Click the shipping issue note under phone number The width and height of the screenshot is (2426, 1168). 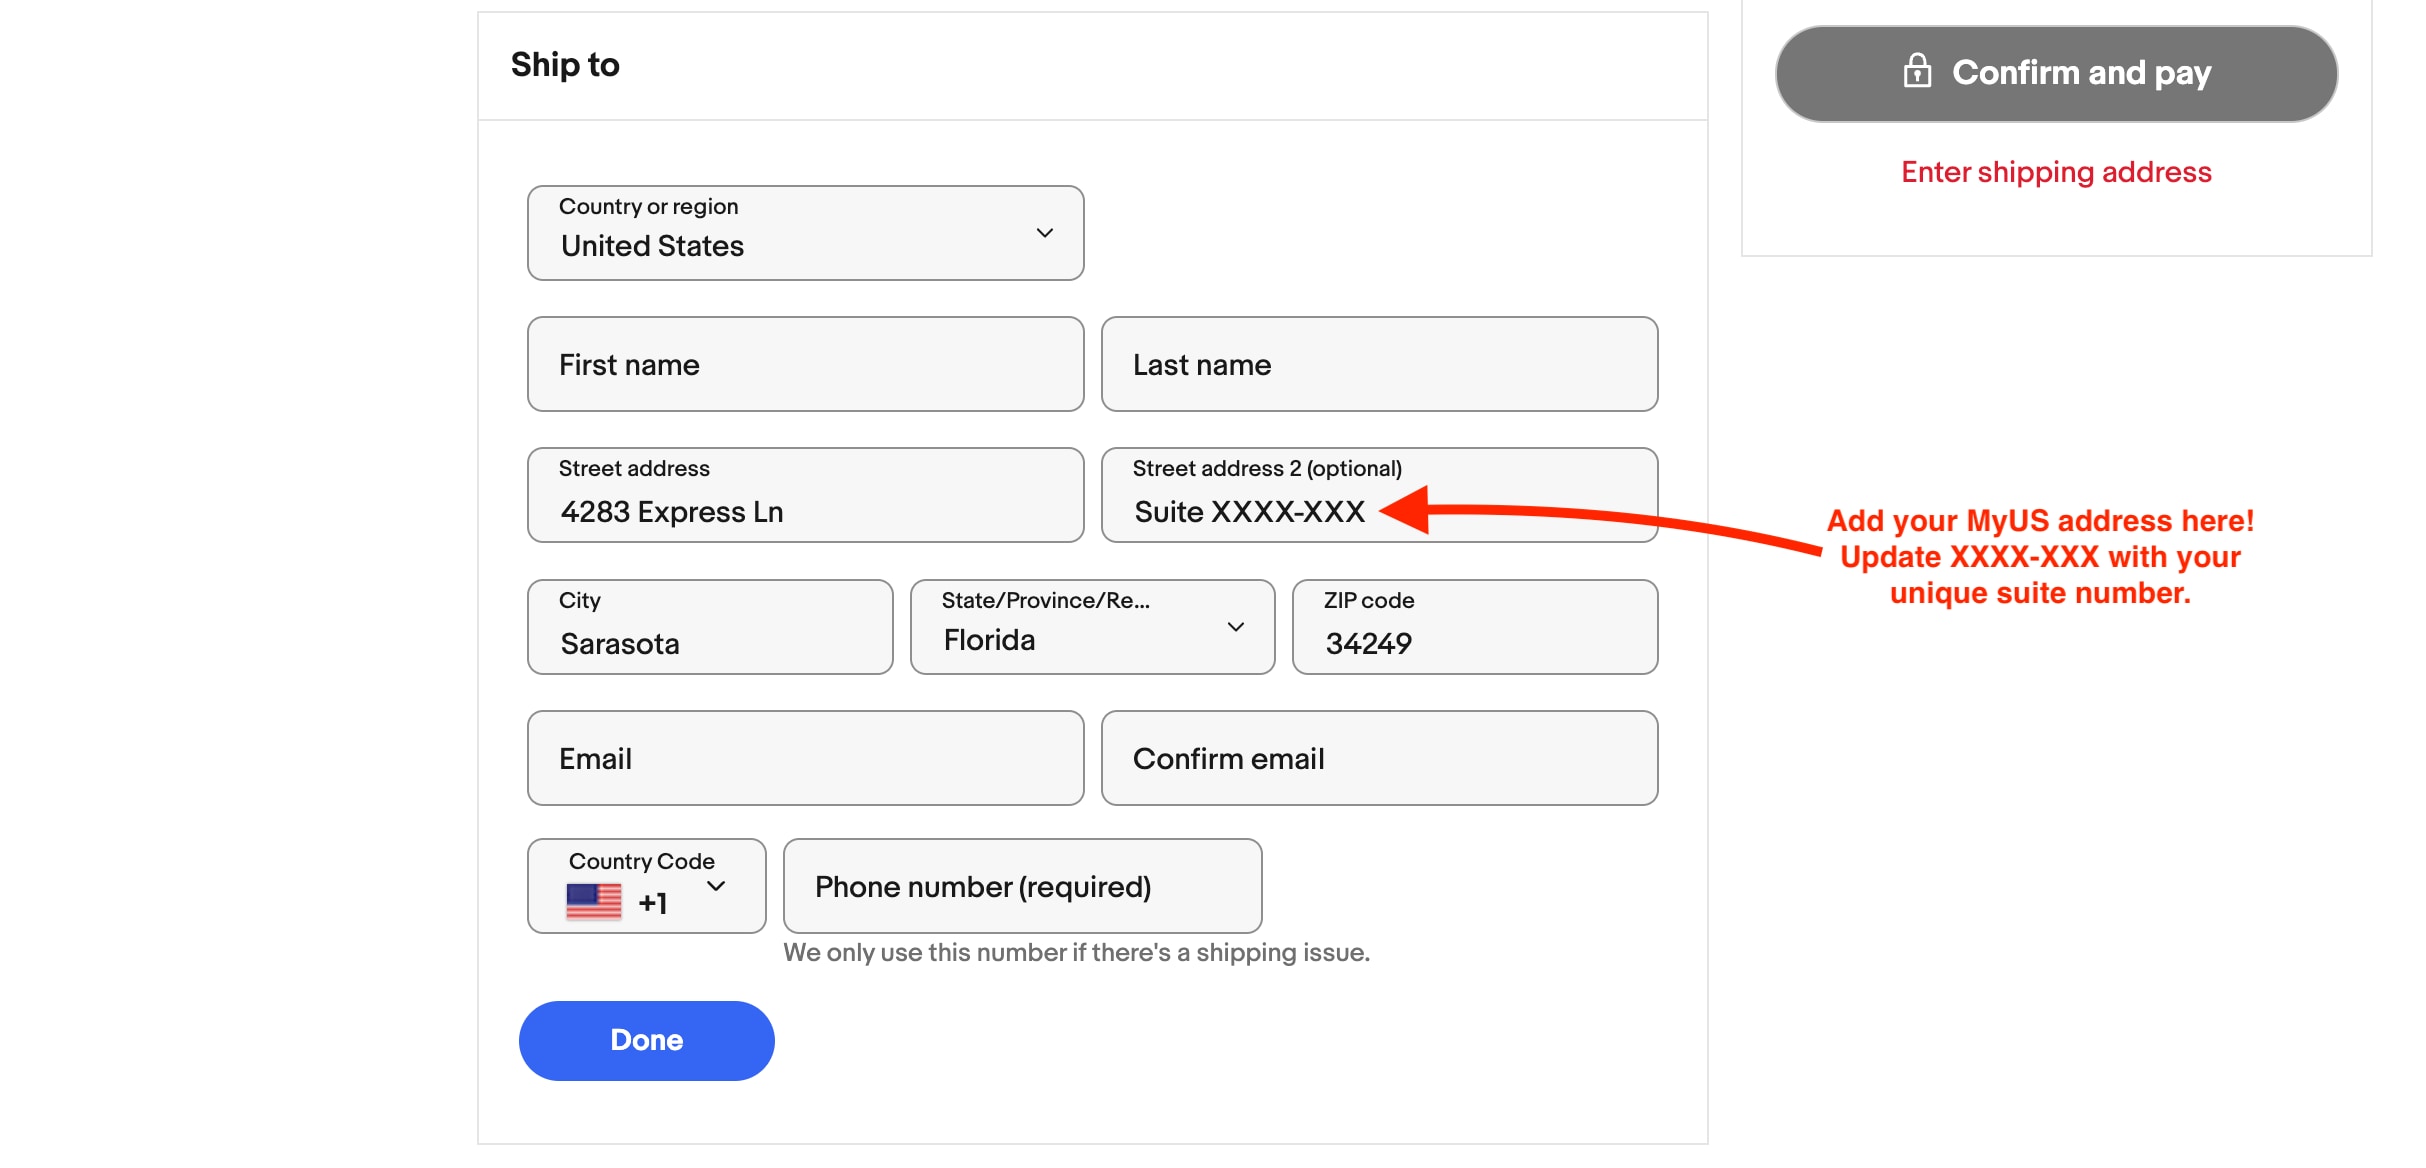point(1077,952)
